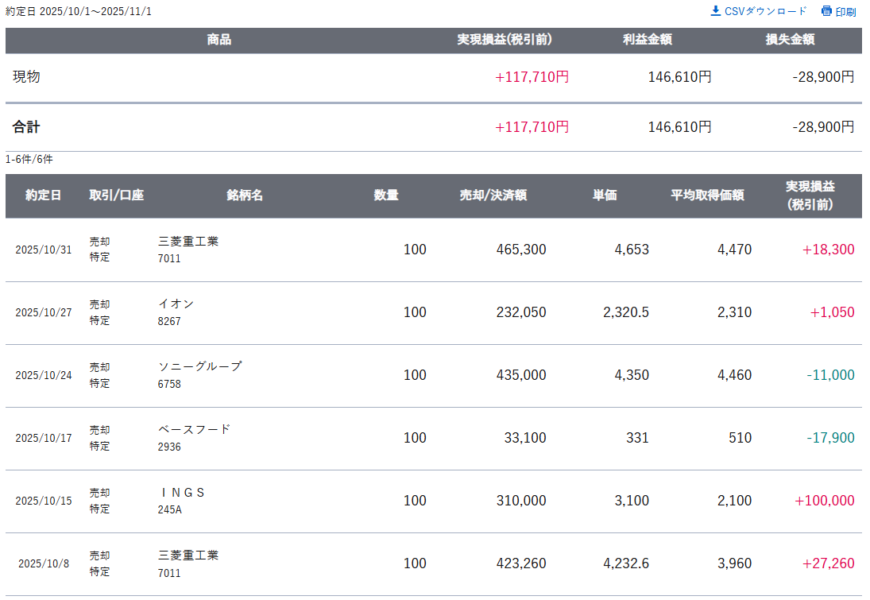The image size is (870, 600).
Task: Click the 約定日 column header
Action: [43, 195]
